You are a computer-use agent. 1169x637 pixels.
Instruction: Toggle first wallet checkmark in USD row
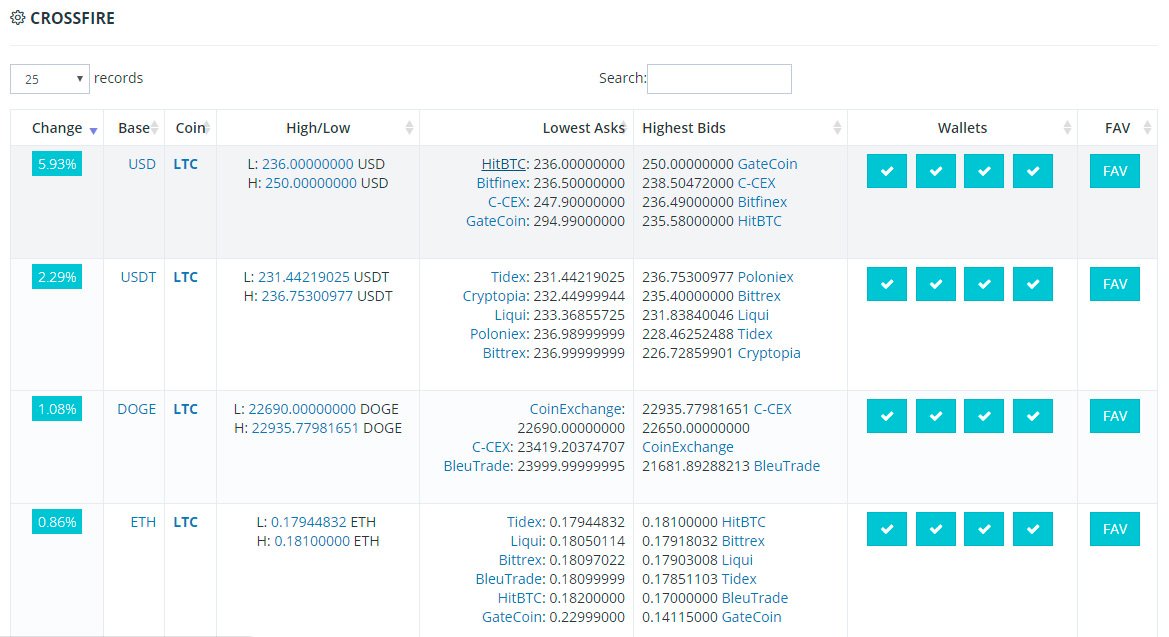[x=887, y=171]
